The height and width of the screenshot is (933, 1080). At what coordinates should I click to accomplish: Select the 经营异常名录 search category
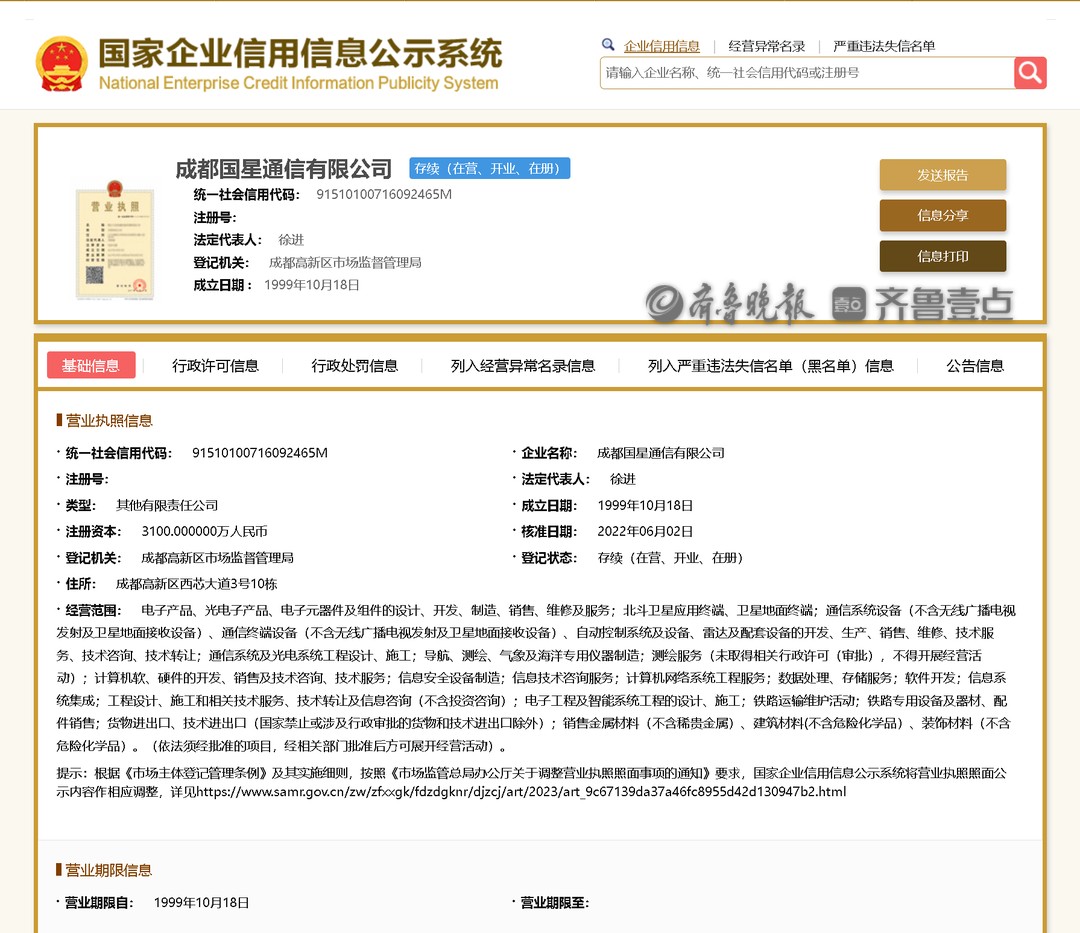tap(766, 46)
